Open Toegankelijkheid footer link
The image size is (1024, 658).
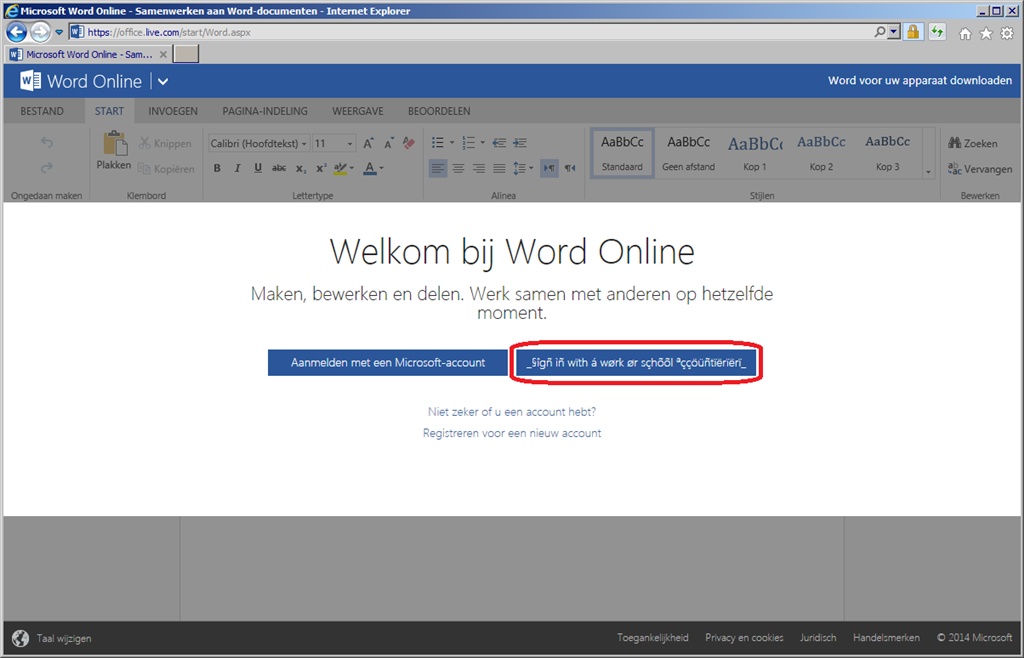(652, 638)
